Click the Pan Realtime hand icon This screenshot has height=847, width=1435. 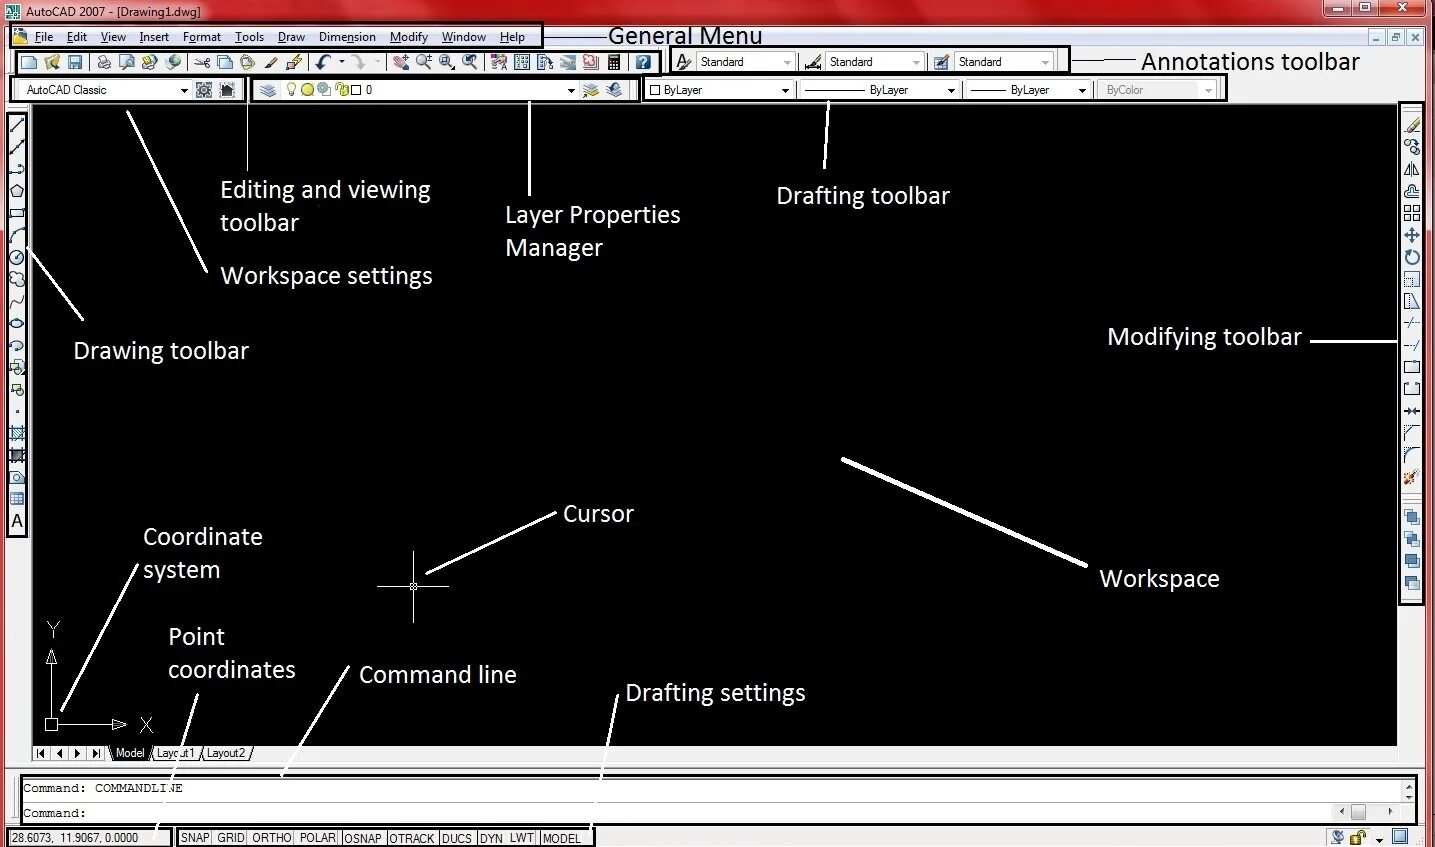click(x=400, y=62)
